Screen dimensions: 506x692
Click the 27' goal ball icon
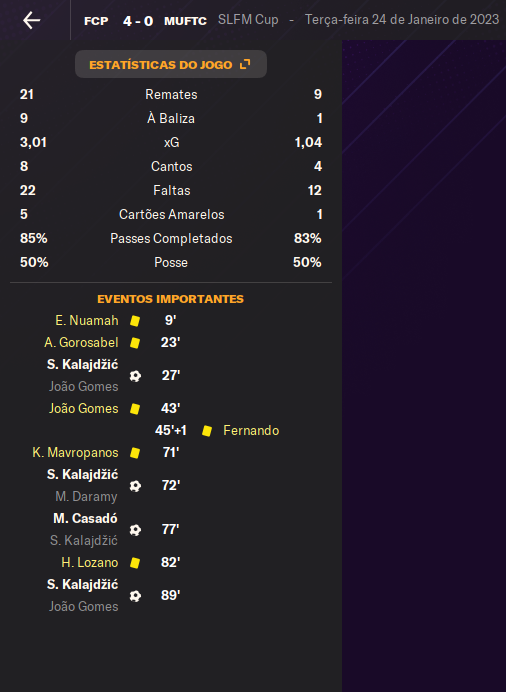click(135, 376)
